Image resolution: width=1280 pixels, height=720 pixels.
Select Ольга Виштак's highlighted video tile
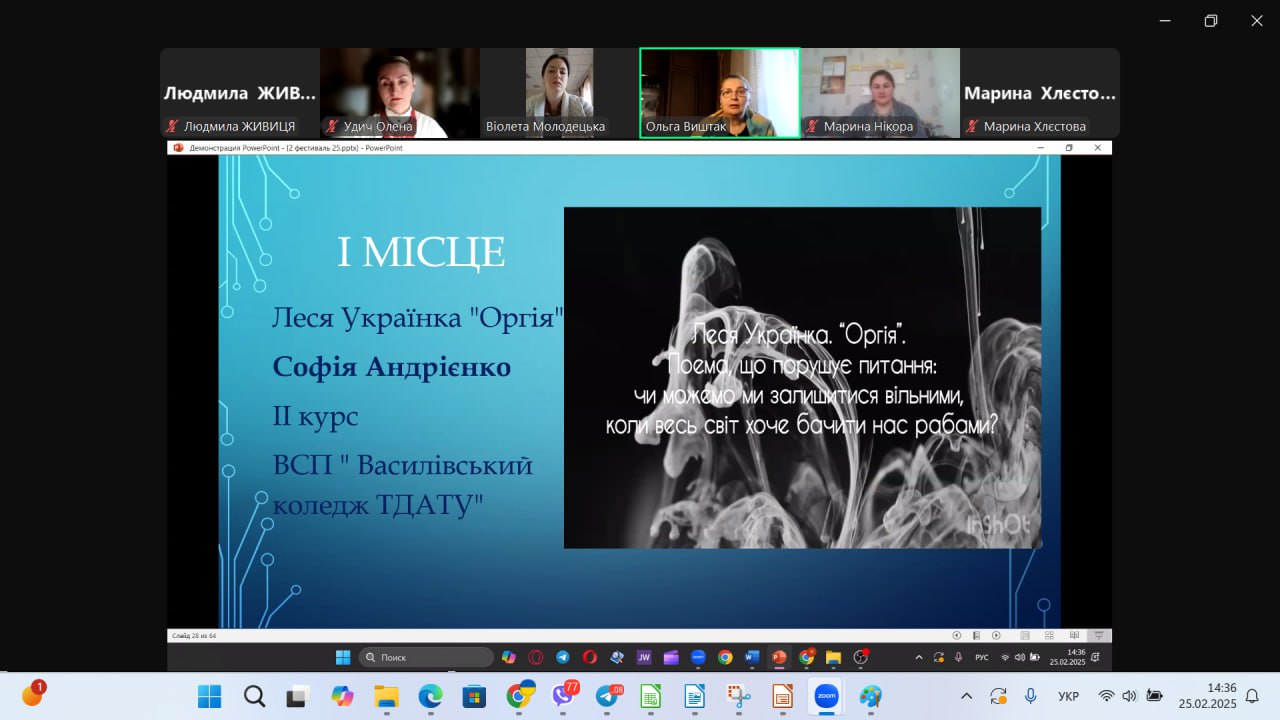pyautogui.click(x=719, y=92)
